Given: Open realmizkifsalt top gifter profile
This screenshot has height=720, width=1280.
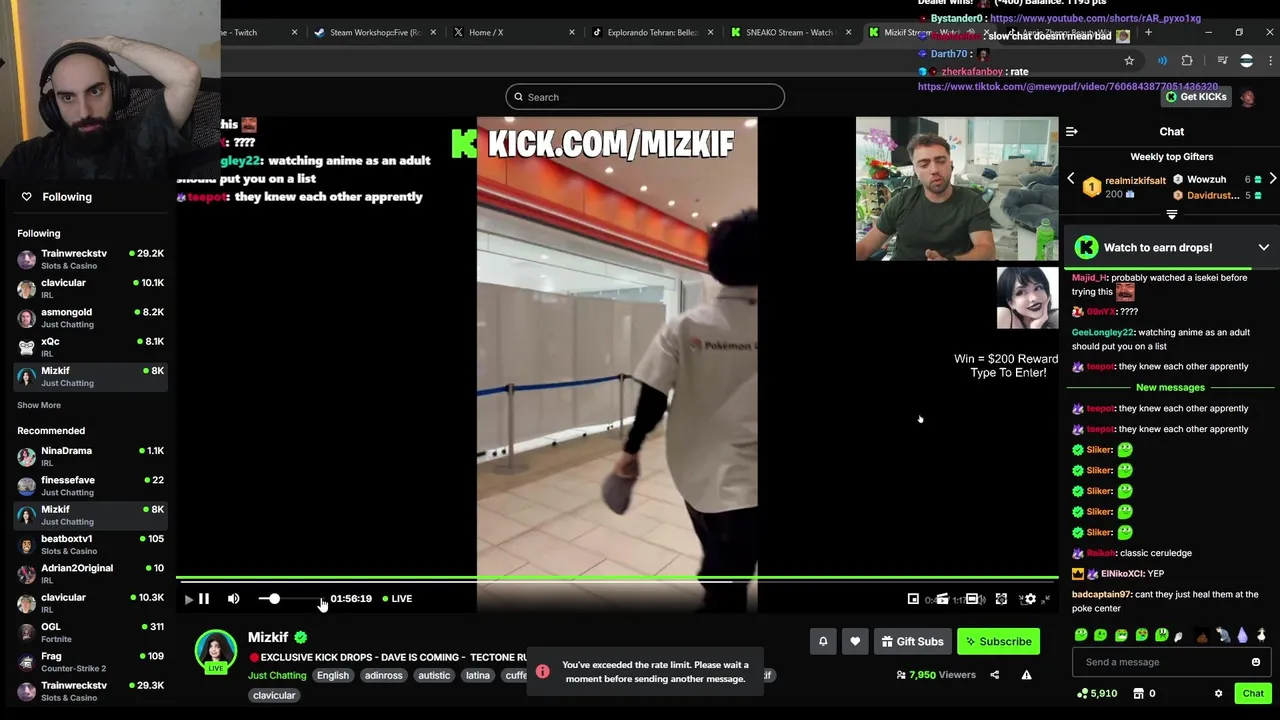Looking at the screenshot, I should click(x=1135, y=181).
